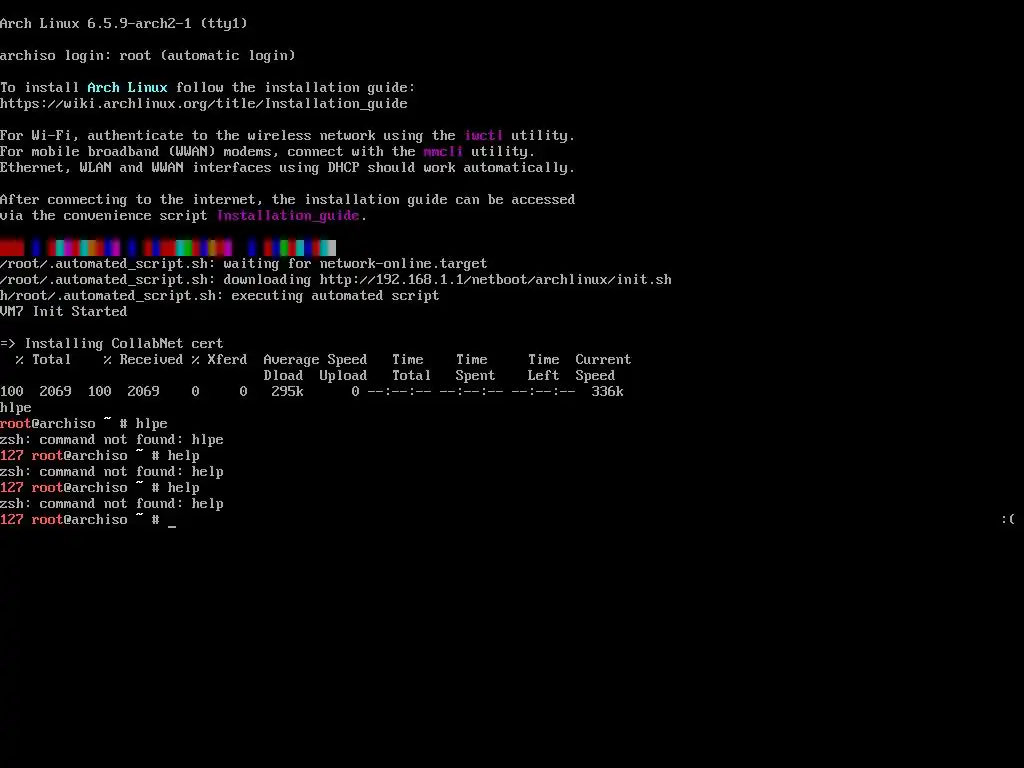This screenshot has width=1024, height=768.
Task: Click the '=> Installing CollabNet cert' line
Action: coord(112,344)
